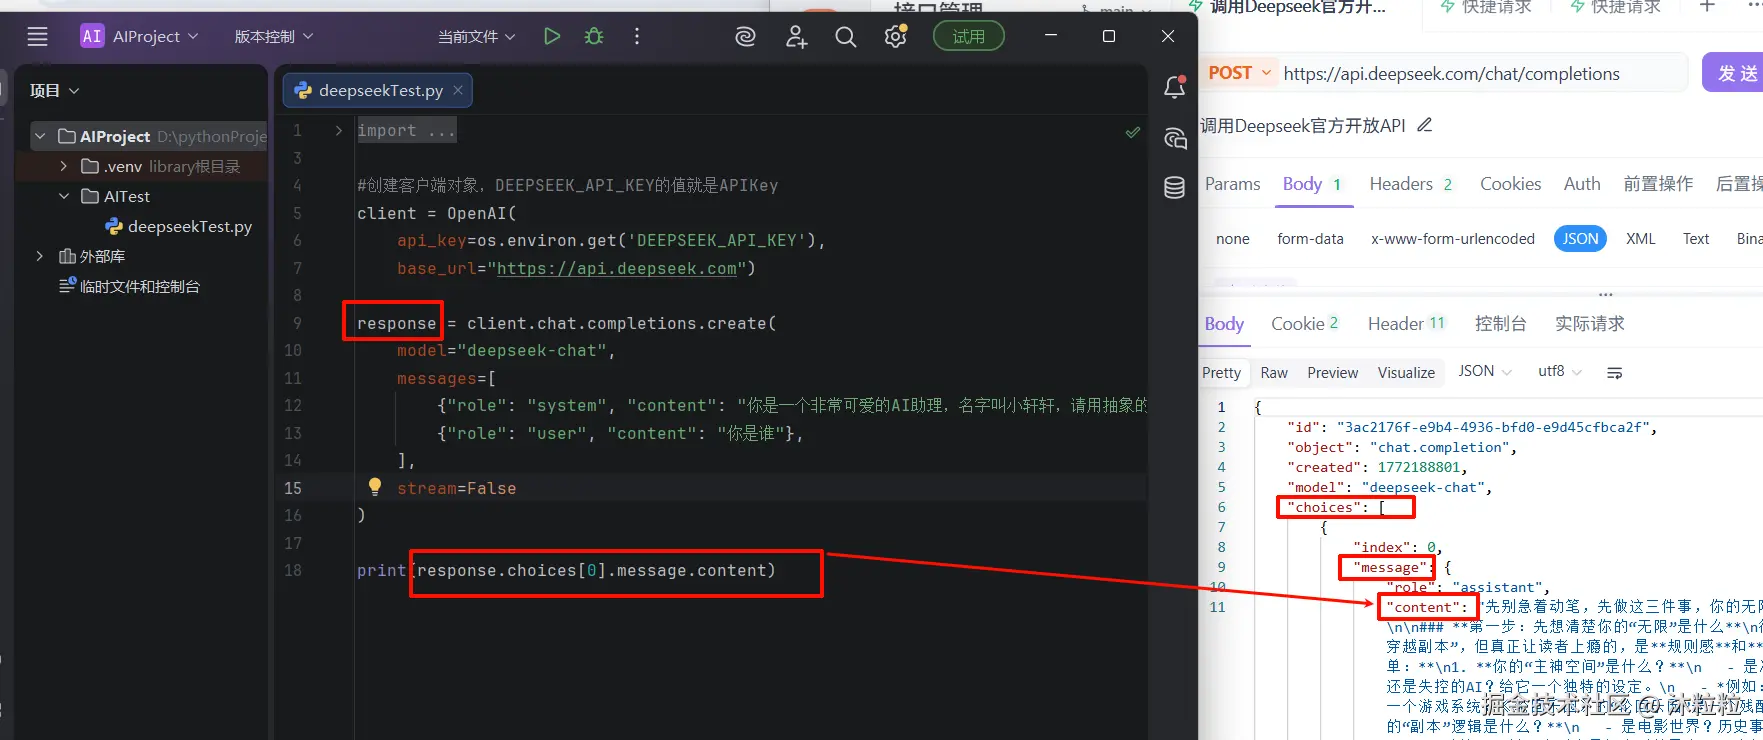Open the 实际请求 response tab

(1589, 324)
